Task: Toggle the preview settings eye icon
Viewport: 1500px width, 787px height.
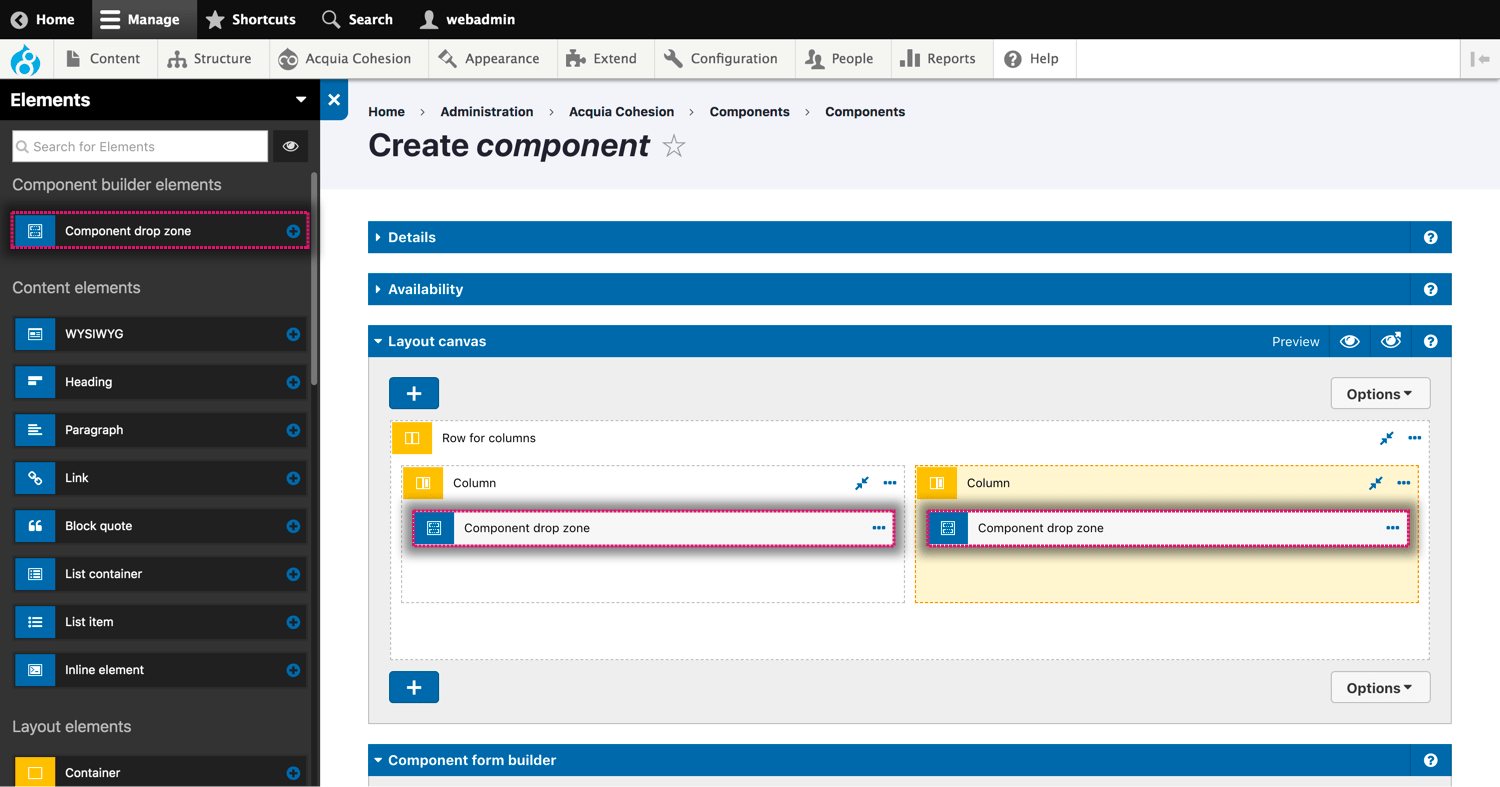Action: click(x=1390, y=341)
